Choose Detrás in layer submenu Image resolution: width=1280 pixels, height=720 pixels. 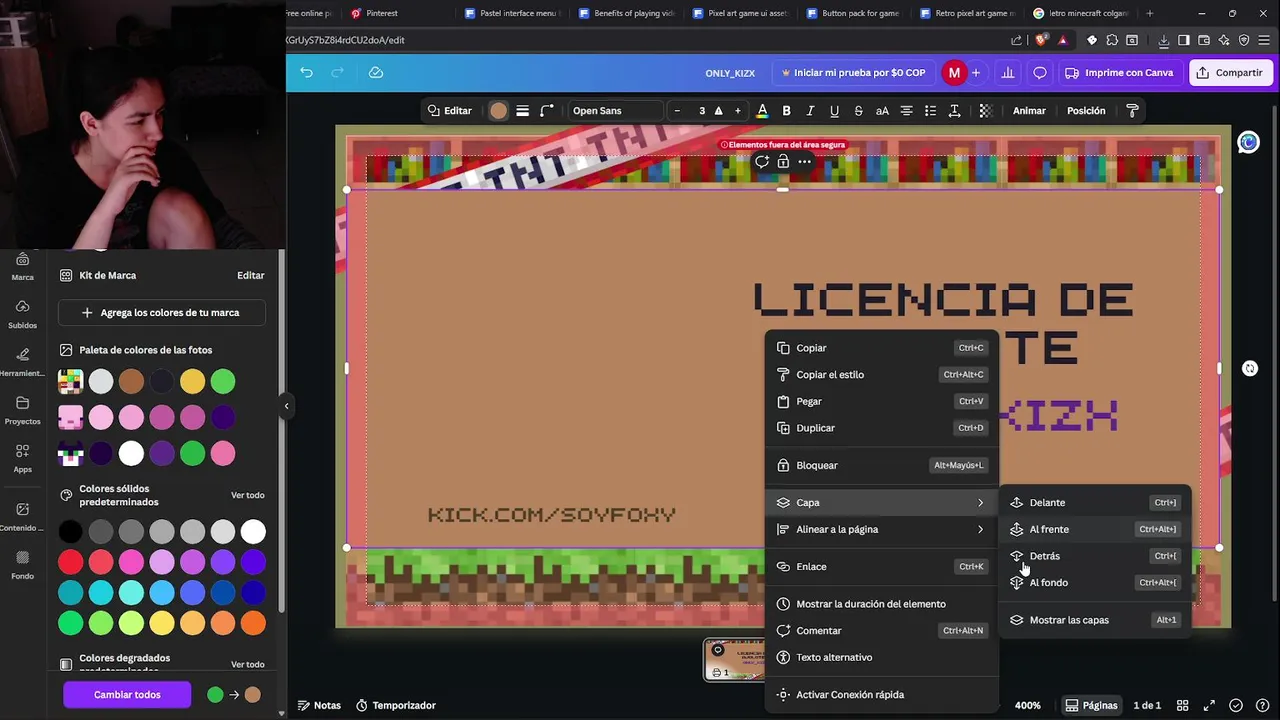pos(1095,556)
